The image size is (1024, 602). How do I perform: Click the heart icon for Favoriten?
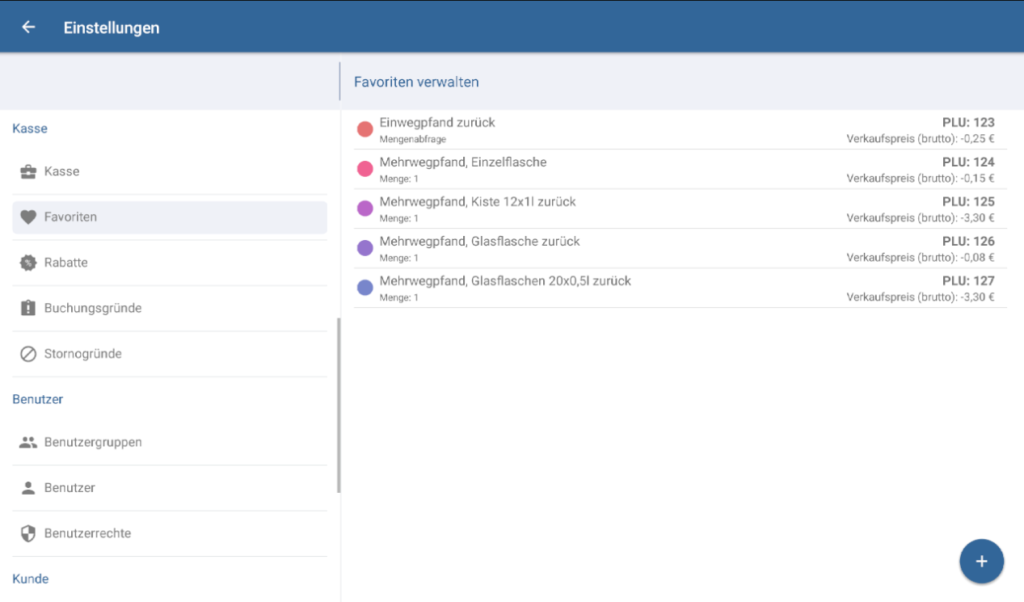click(x=28, y=217)
